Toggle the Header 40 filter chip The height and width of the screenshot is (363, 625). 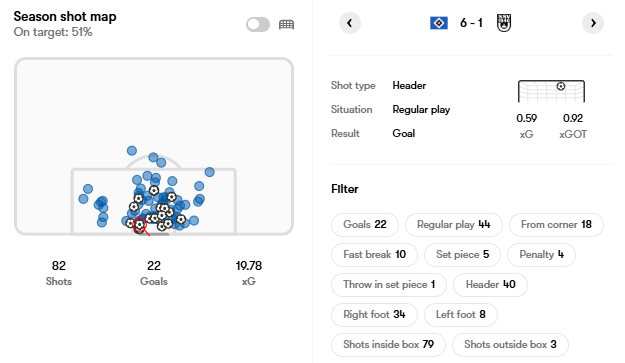tap(490, 285)
